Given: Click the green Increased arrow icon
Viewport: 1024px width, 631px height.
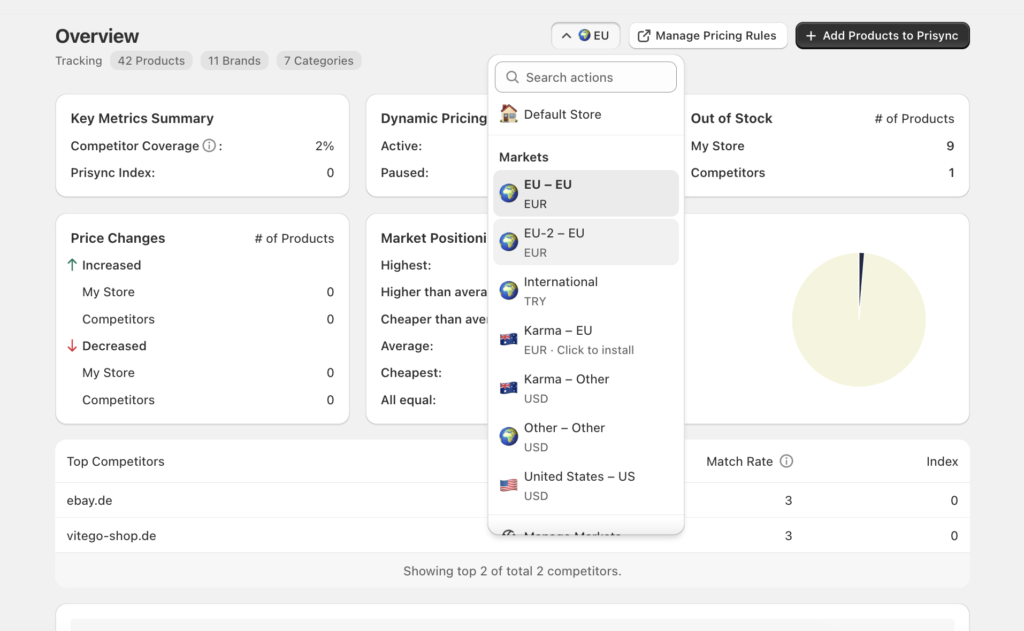Looking at the screenshot, I should 72,265.
